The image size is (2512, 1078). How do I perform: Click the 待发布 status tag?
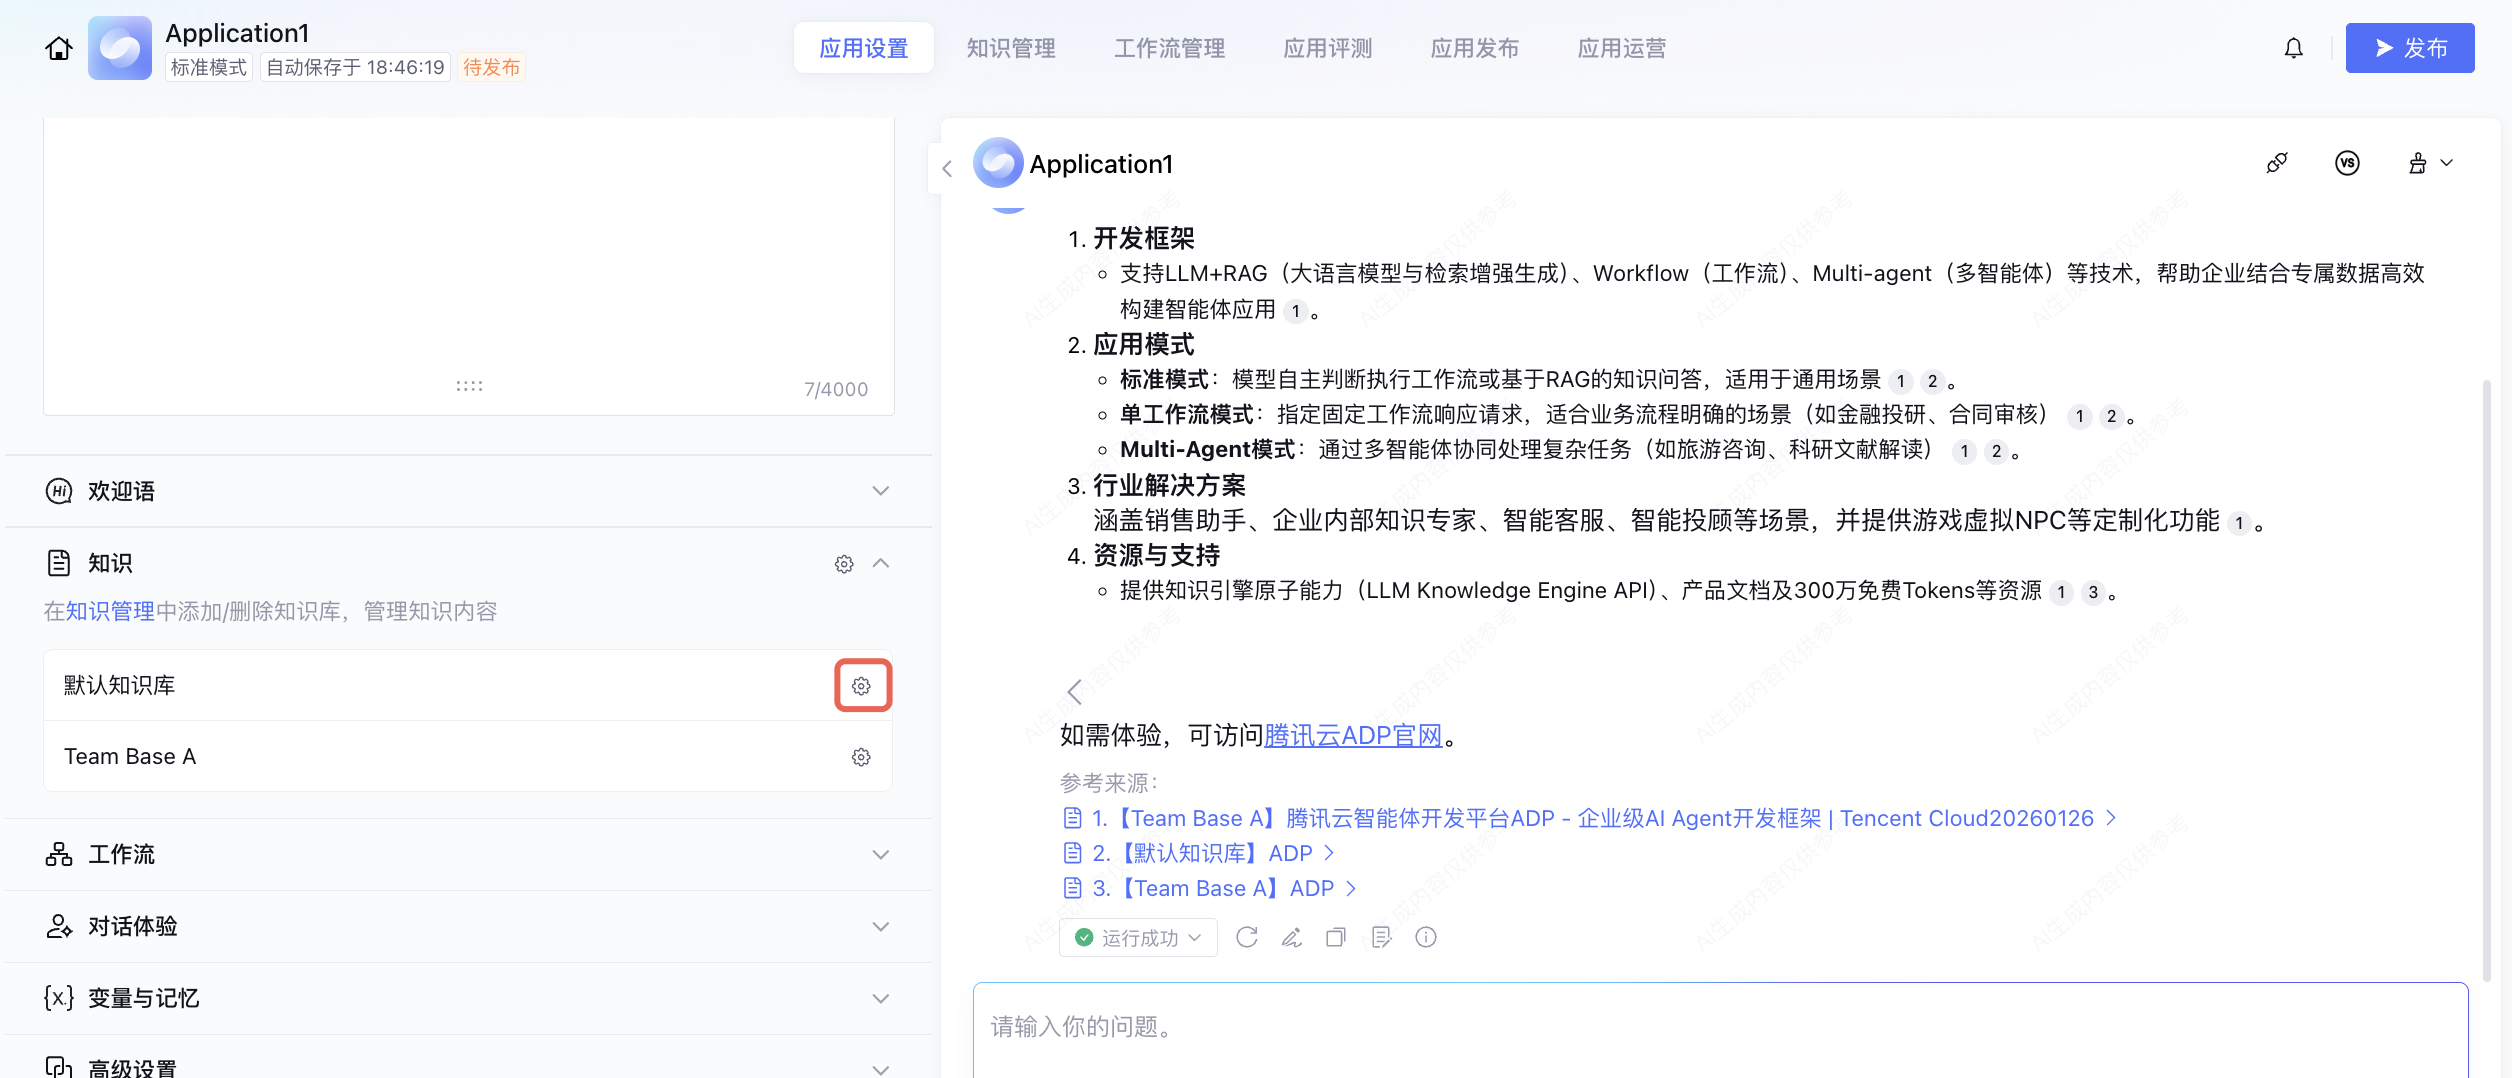click(492, 67)
